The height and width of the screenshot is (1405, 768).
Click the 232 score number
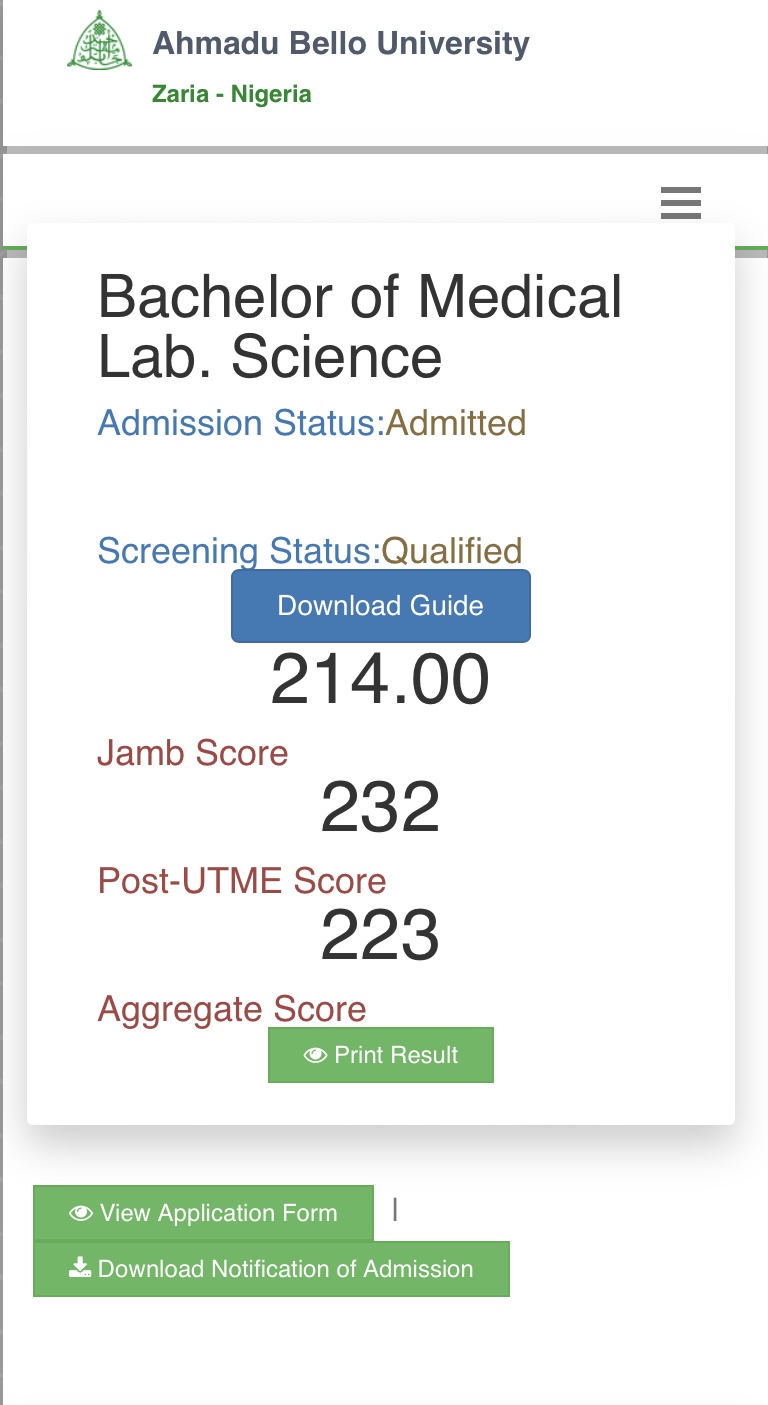380,808
